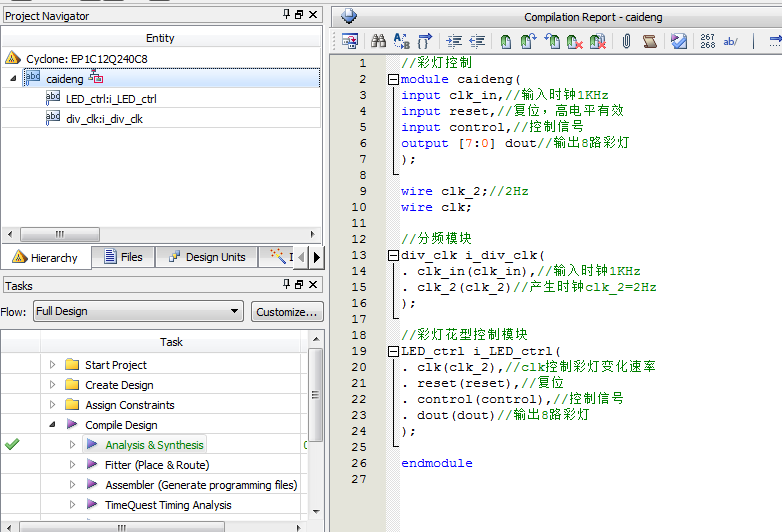Viewport: 782px width, 532px height.
Task: Click the Customize... button
Action: (287, 311)
